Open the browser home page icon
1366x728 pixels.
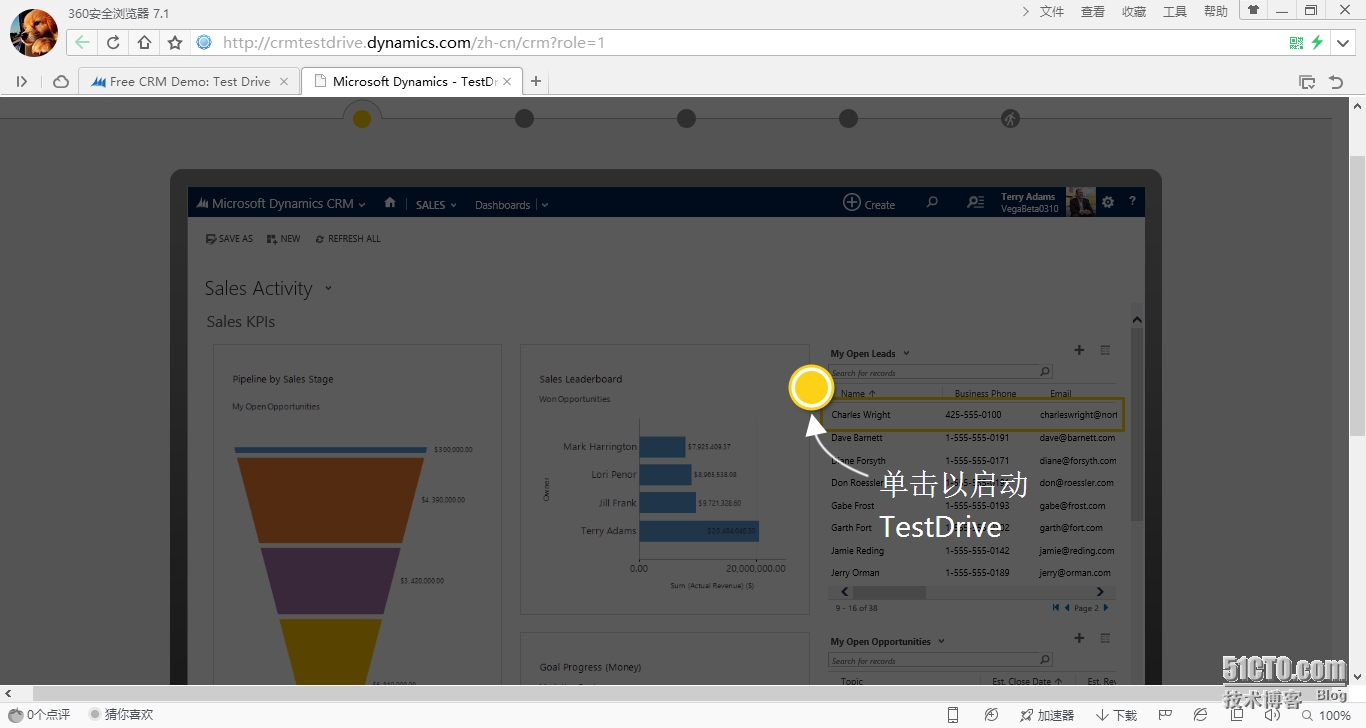144,42
